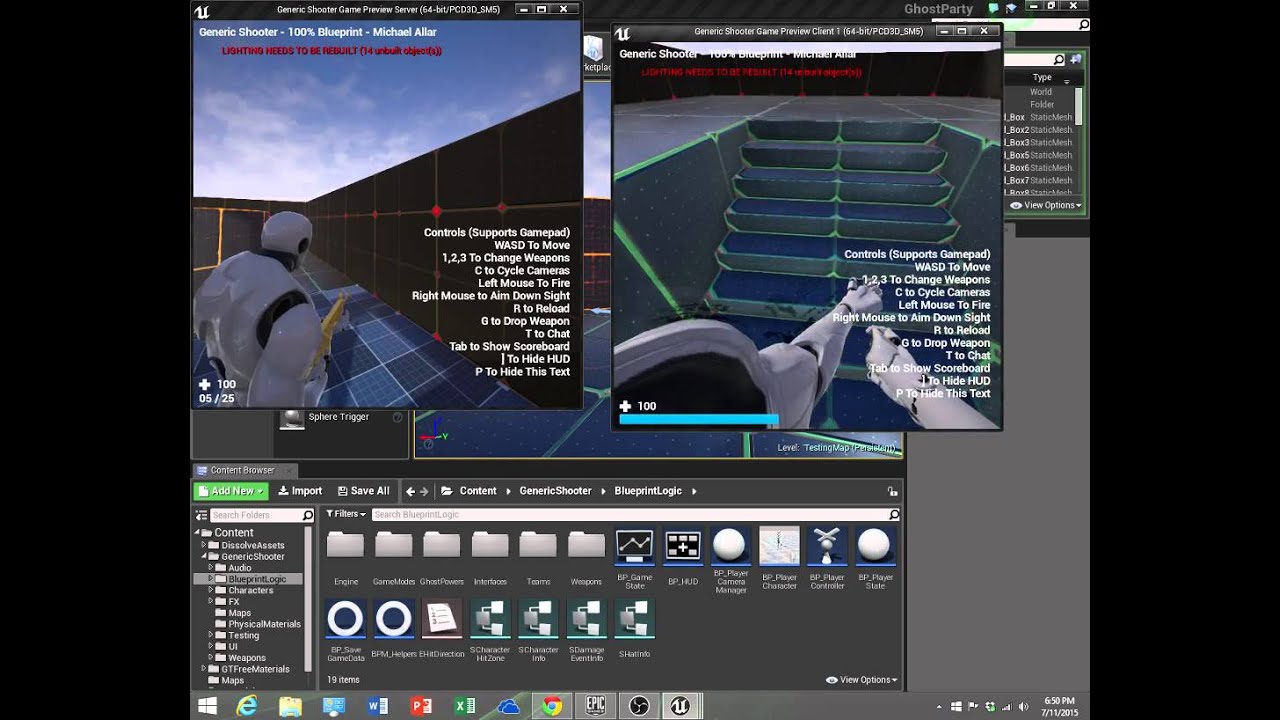Select the BPM_Helpers macro library asset
This screenshot has width=1280, height=720.
(x=394, y=629)
